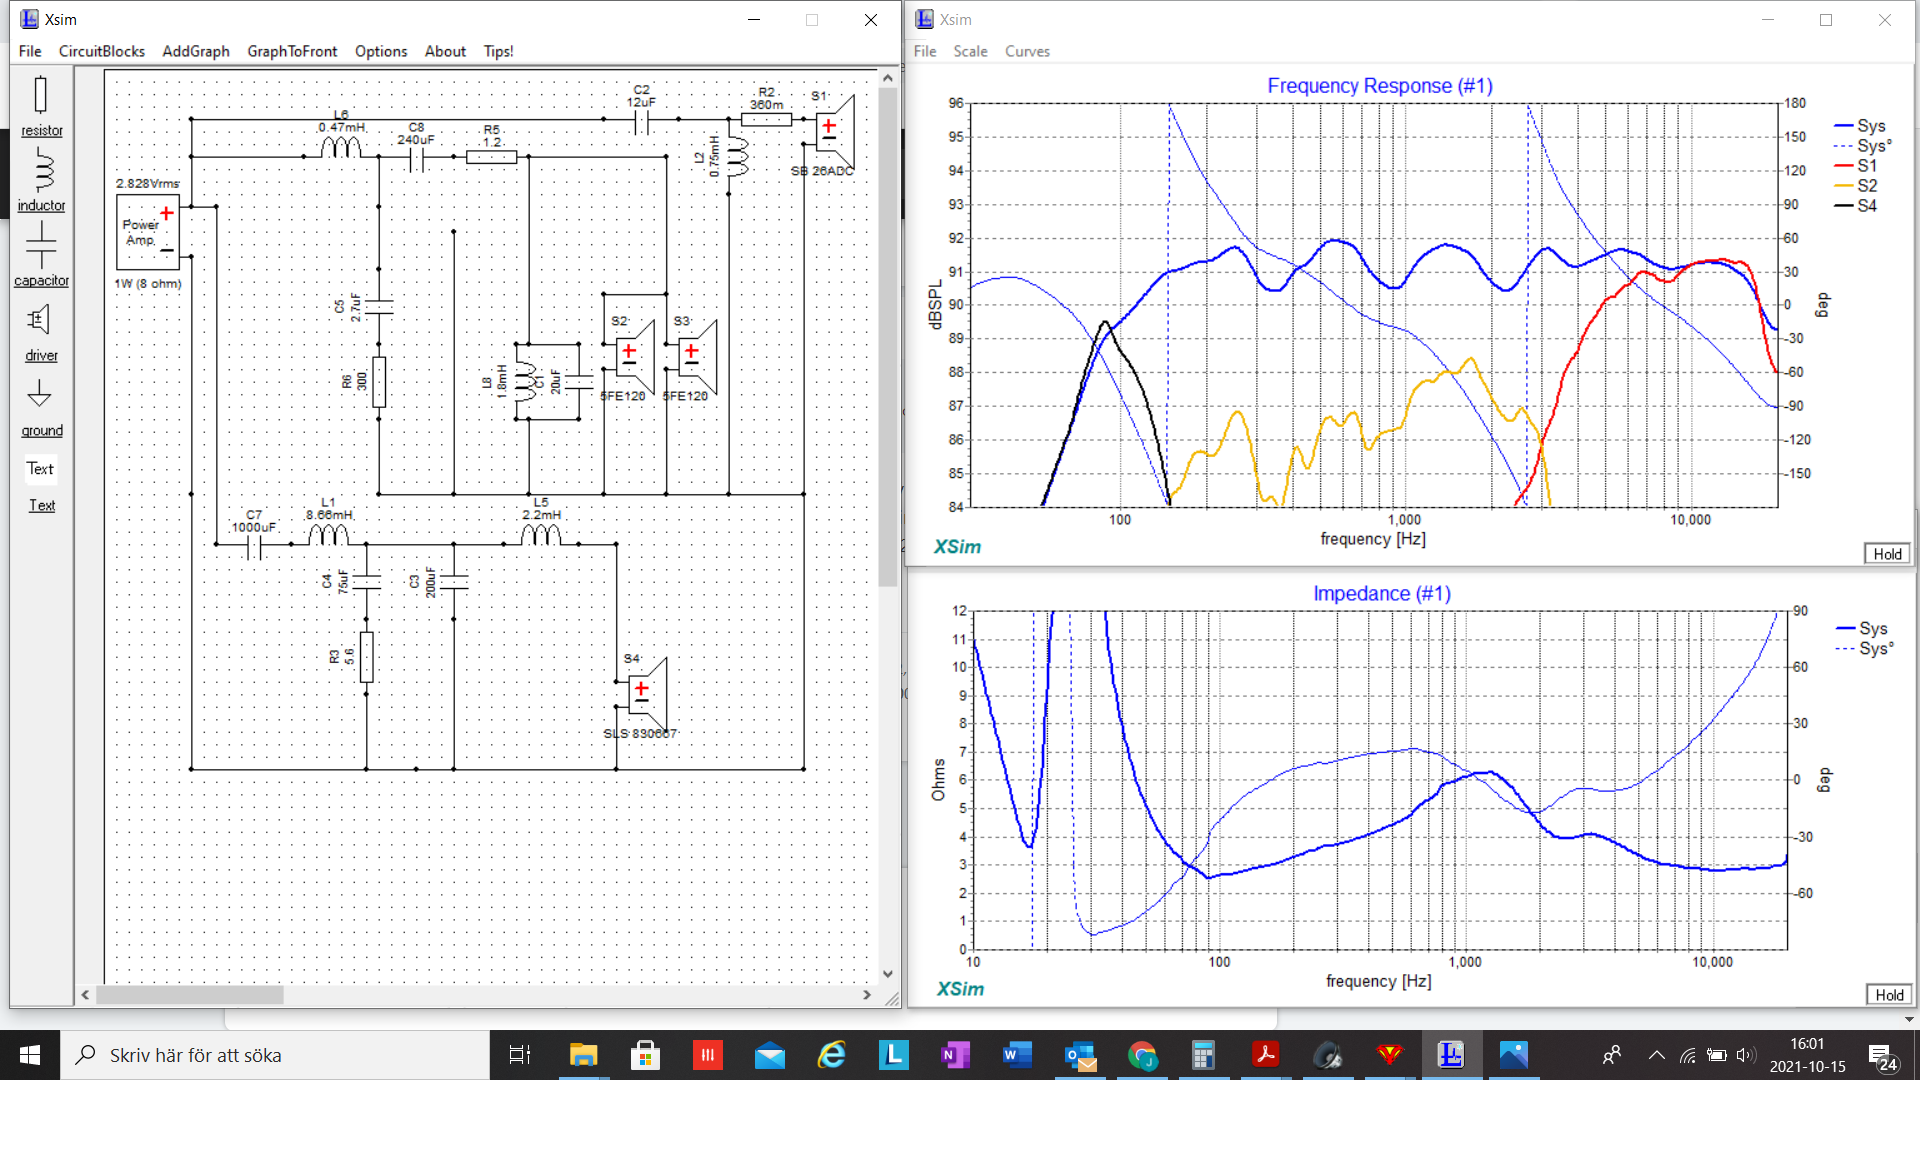Open Google Chrome from the taskbar
This screenshot has width=1920, height=1152.
click(x=1141, y=1055)
